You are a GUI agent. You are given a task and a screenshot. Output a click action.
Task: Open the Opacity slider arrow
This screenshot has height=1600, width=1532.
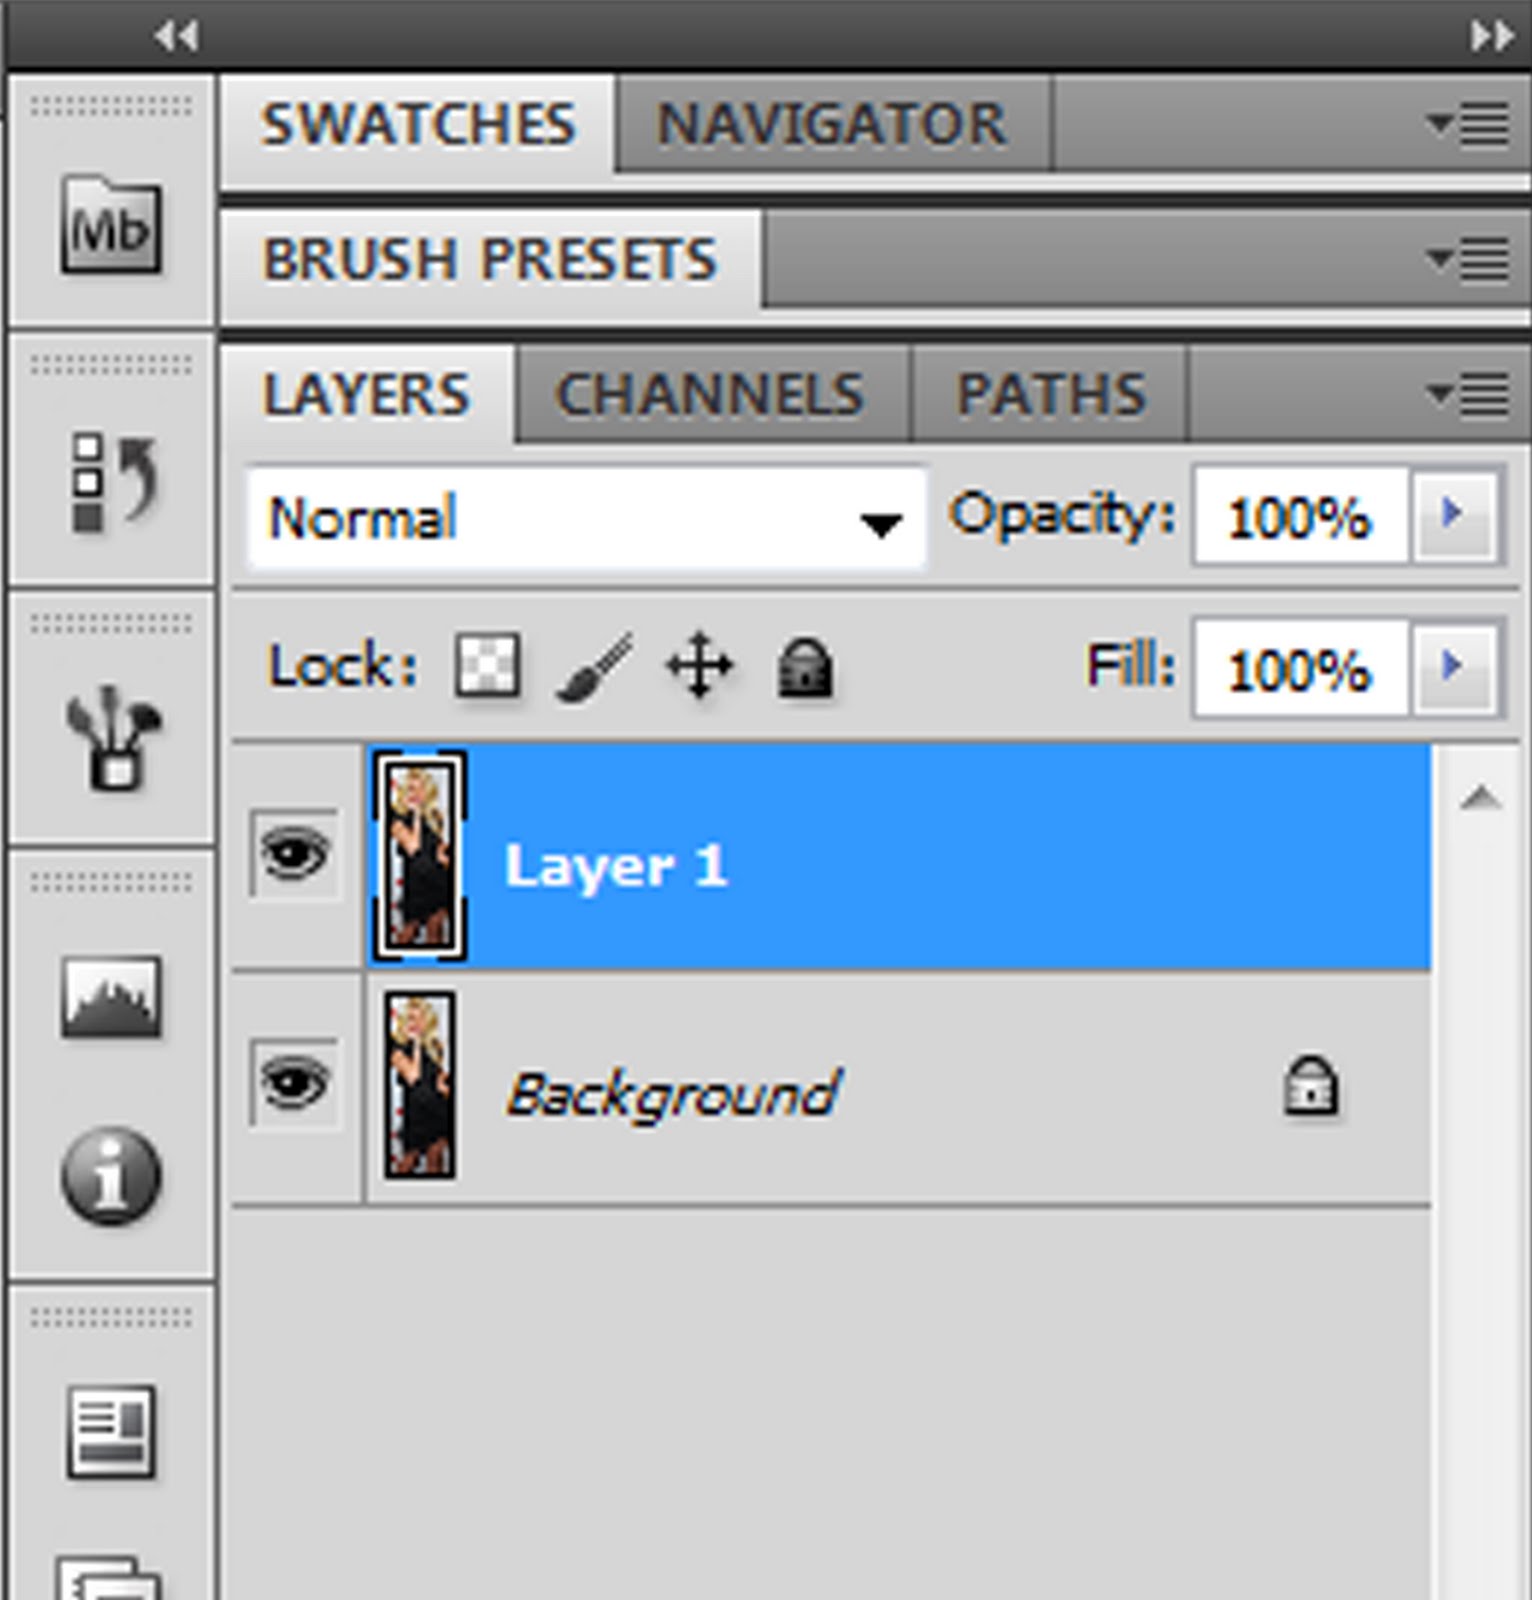(1453, 515)
